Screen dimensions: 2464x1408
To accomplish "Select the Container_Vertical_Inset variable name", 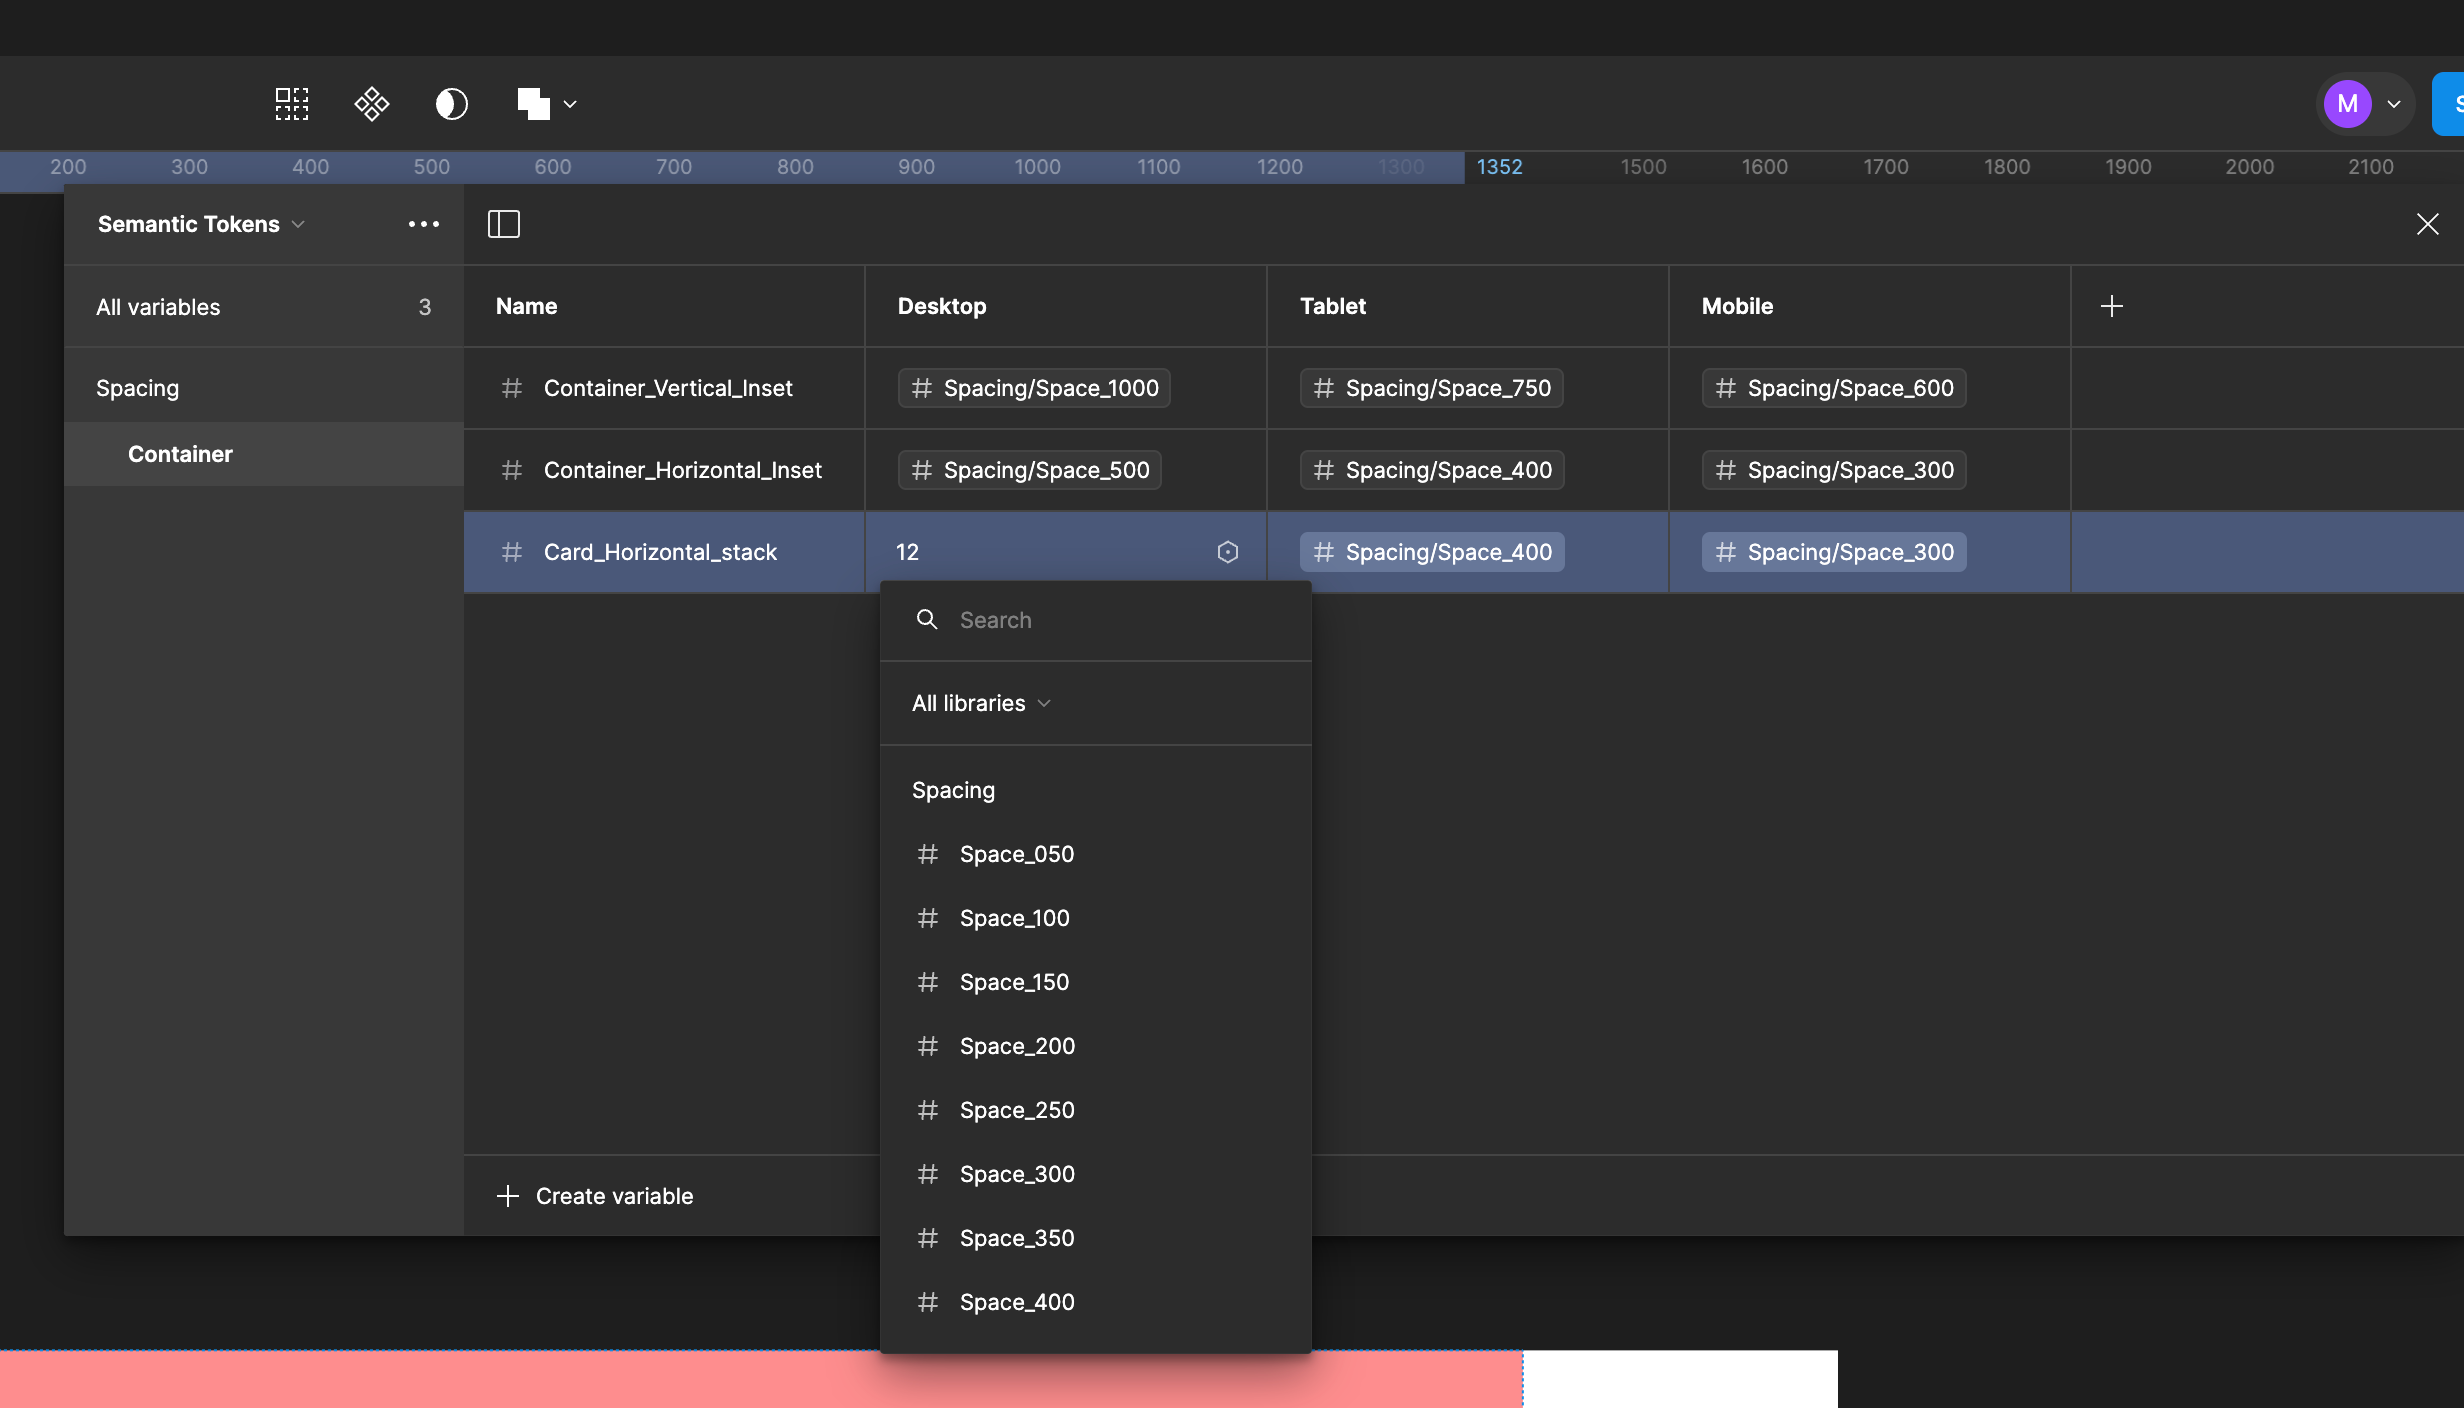I will (668, 388).
